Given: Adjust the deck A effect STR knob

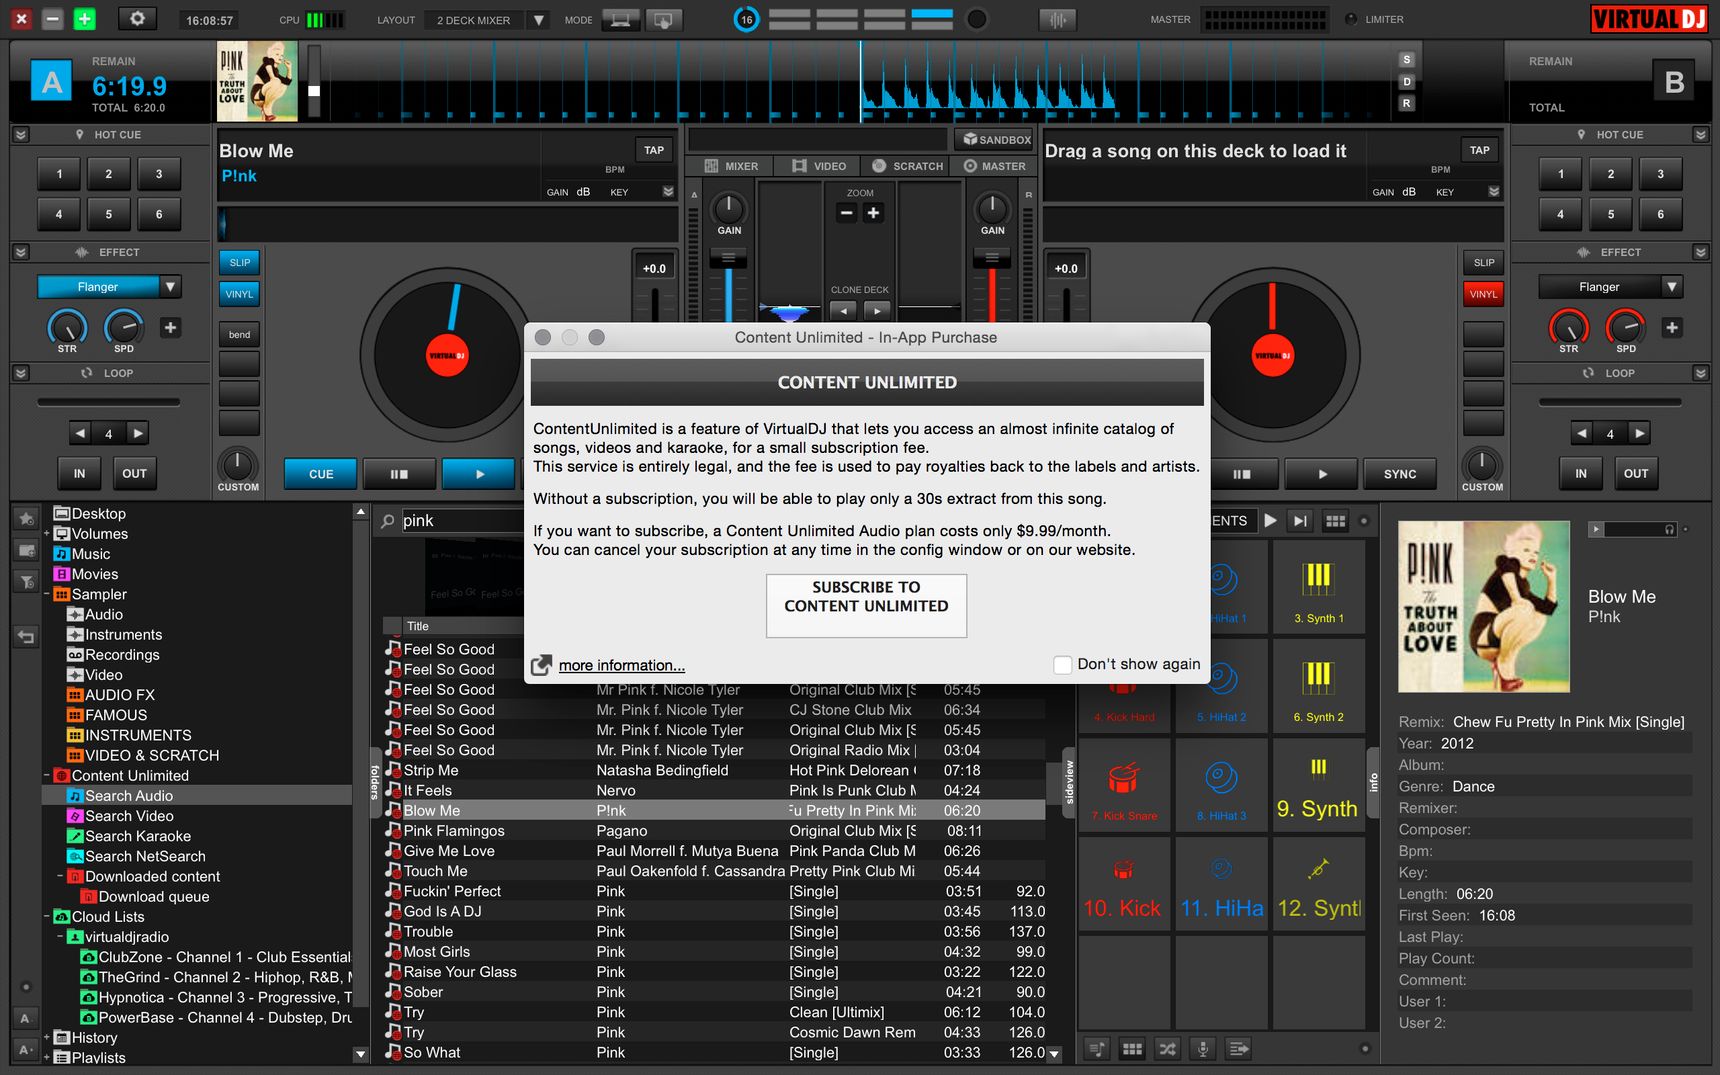Looking at the screenshot, I should click(67, 327).
